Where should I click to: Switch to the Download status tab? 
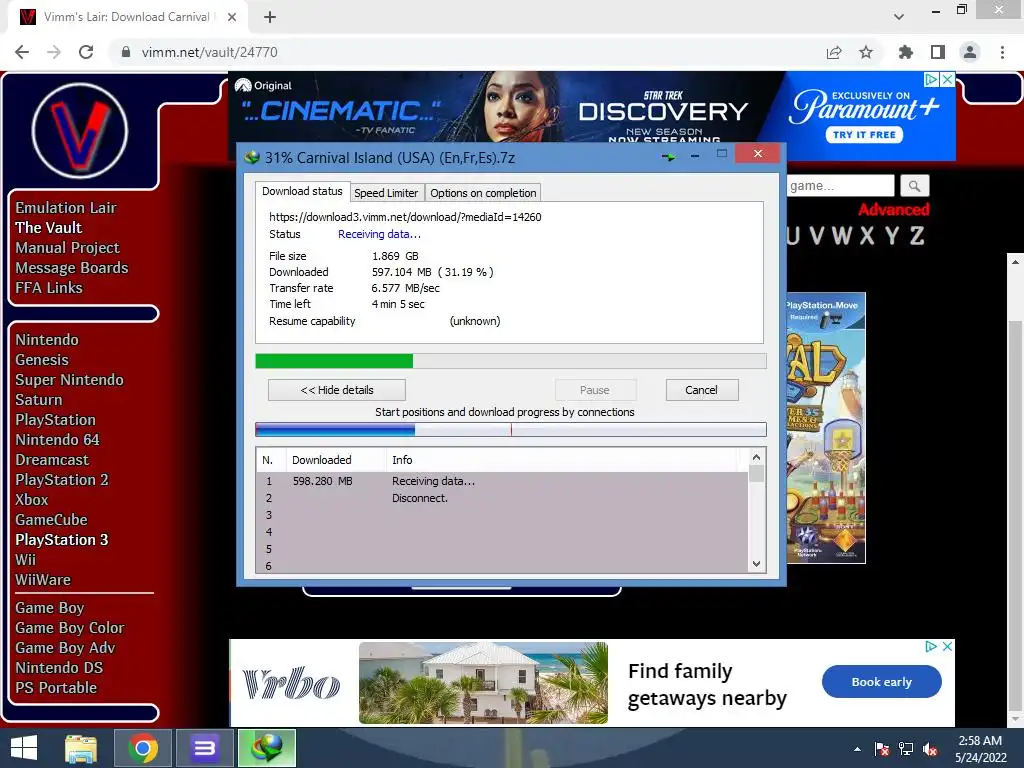(x=302, y=191)
